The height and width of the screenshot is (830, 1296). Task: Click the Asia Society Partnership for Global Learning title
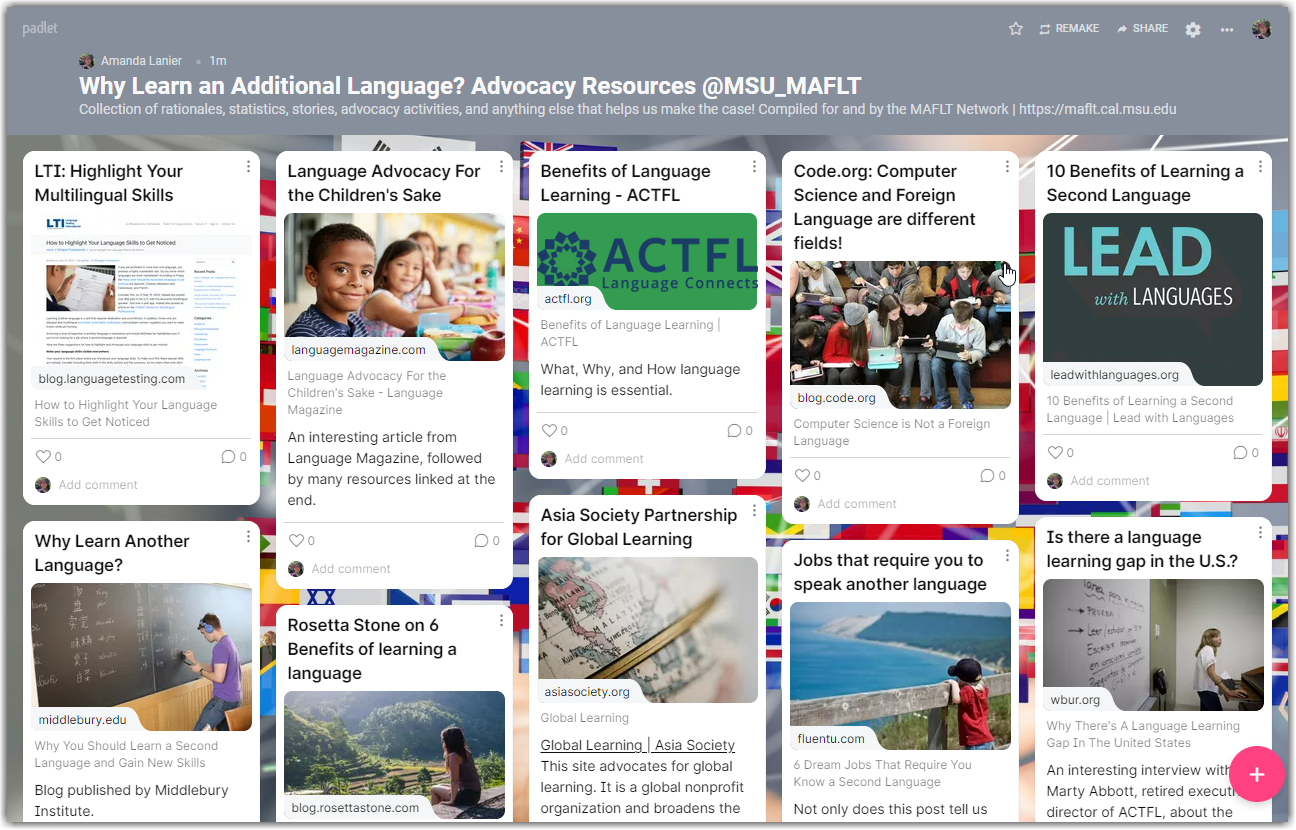pos(639,527)
